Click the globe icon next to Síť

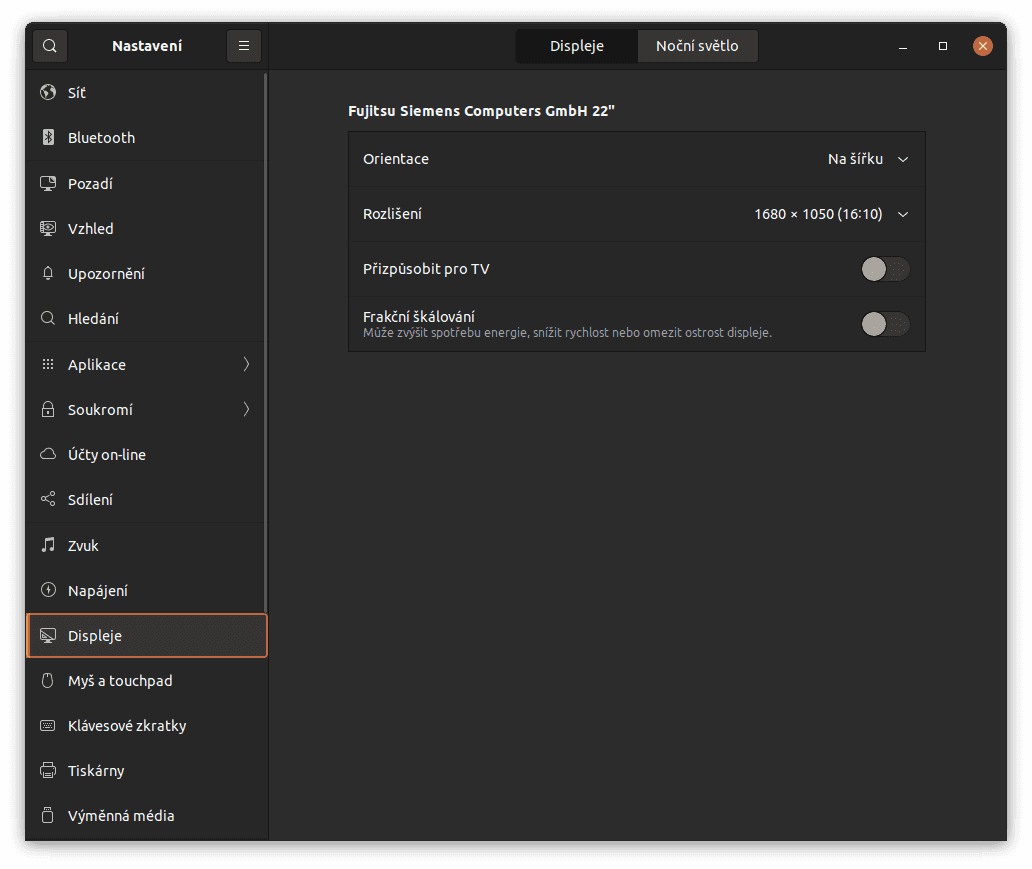coord(48,93)
